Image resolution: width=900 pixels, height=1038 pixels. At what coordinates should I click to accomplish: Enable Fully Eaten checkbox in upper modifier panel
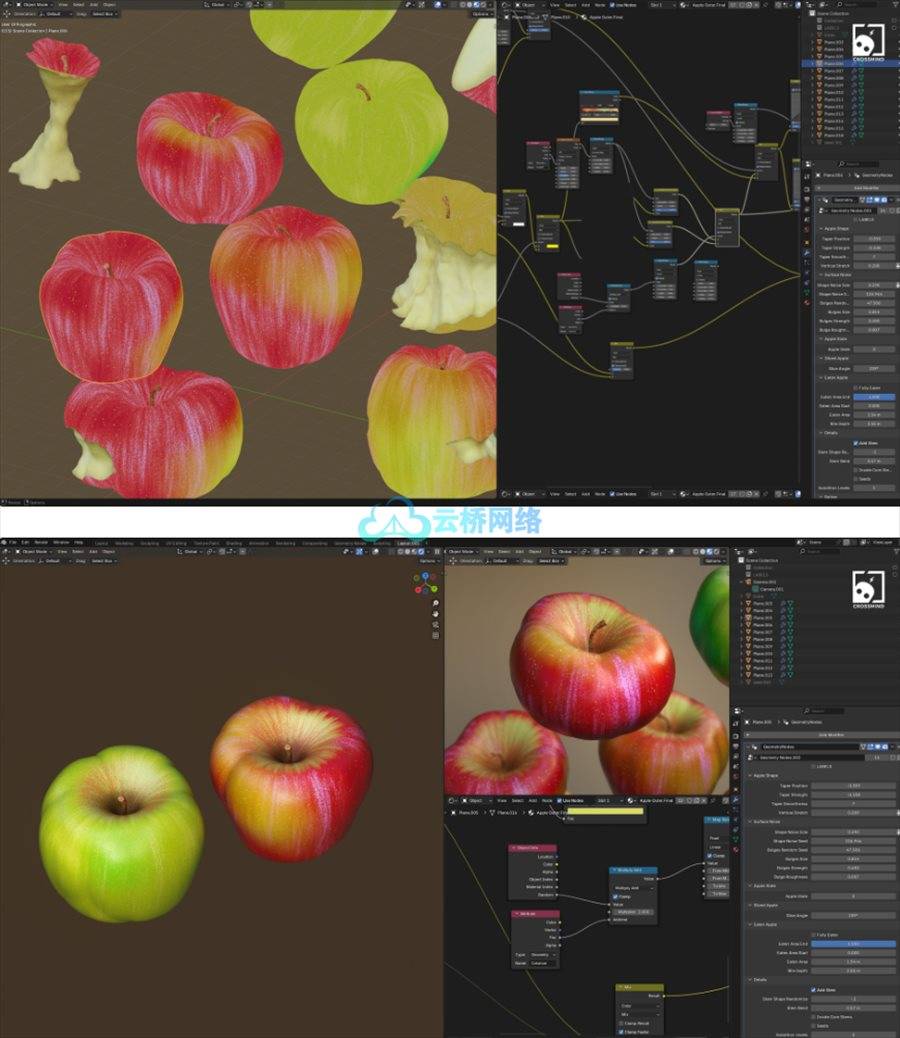856,388
